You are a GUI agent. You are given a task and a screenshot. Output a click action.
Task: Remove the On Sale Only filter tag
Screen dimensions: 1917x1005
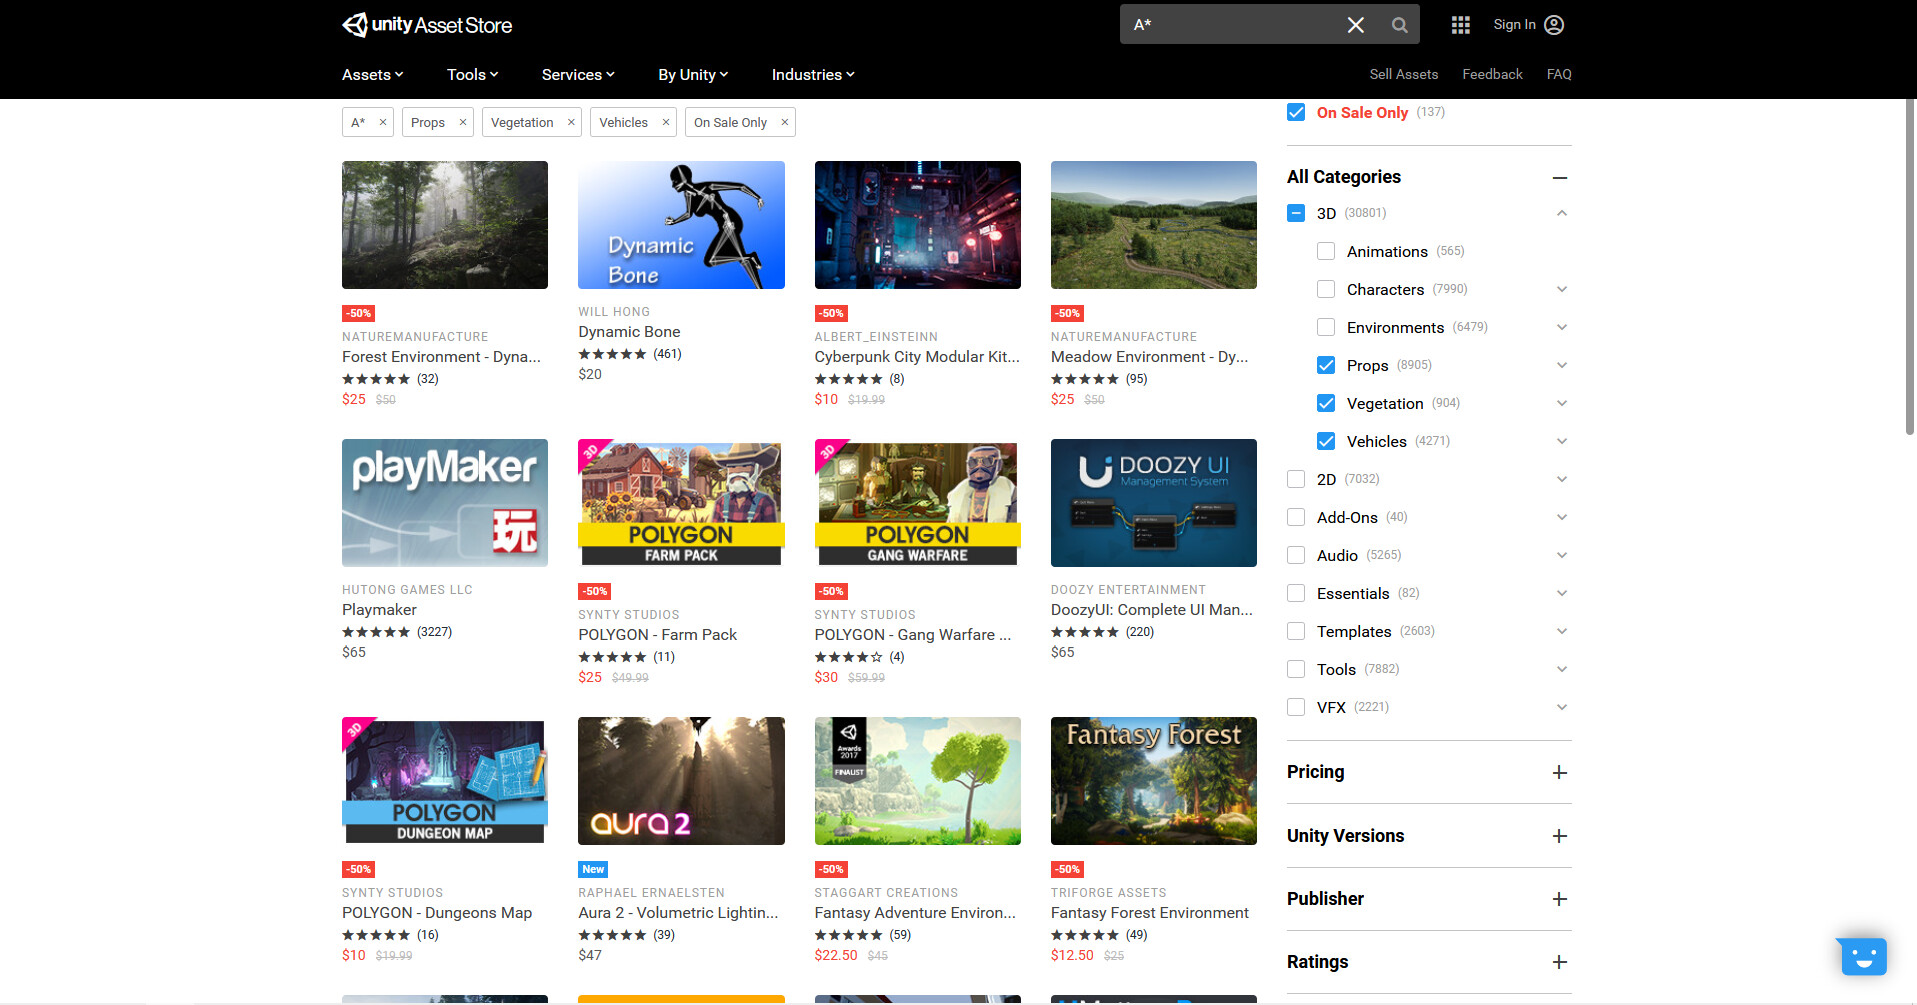click(785, 122)
